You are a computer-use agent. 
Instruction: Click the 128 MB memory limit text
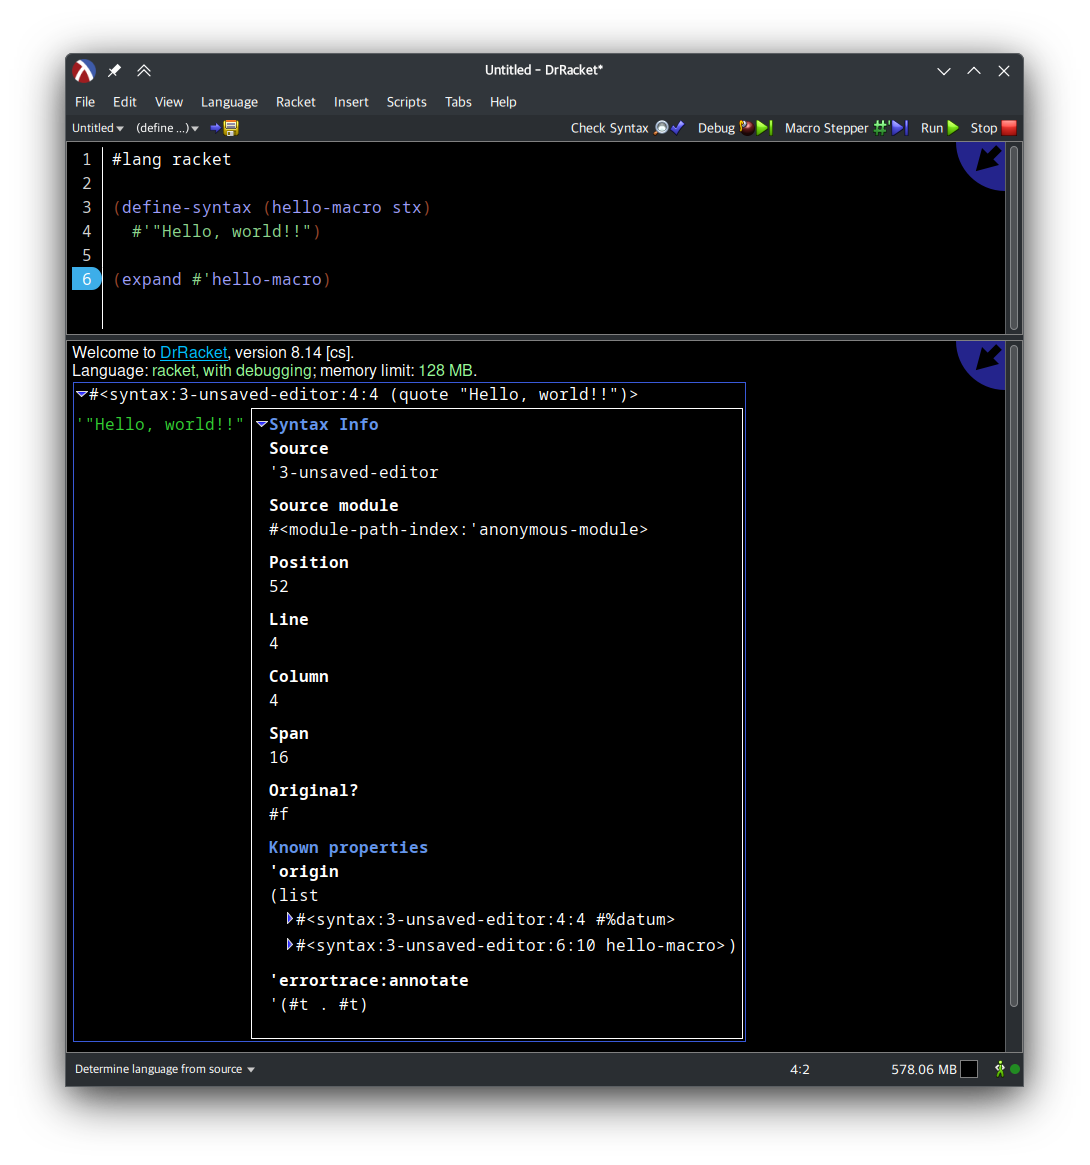446,371
